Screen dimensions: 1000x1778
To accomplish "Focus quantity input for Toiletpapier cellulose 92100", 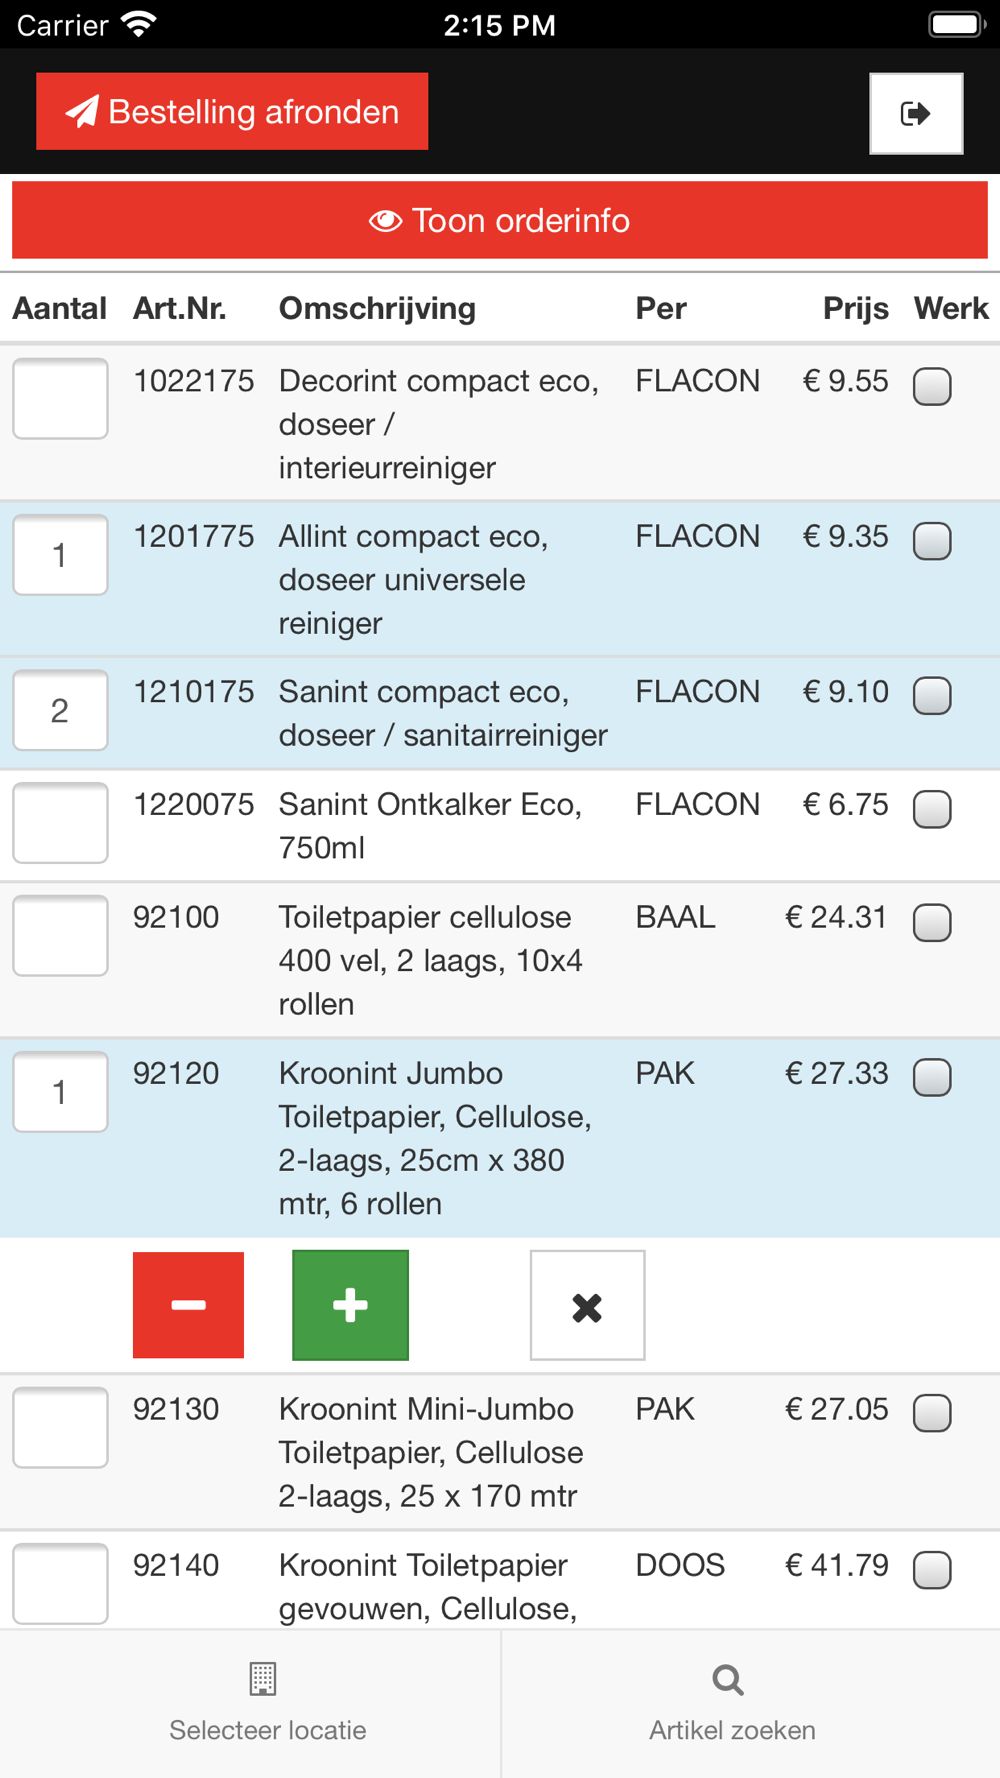I will [60, 935].
